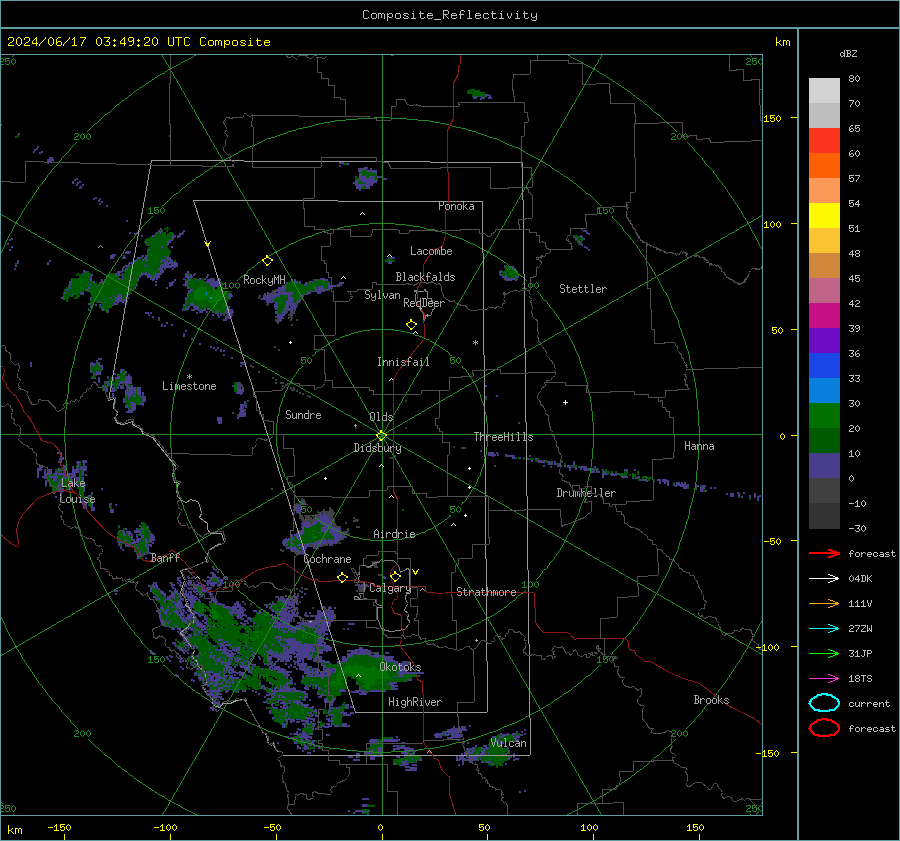Click the orange 111V arrow legend icon
Viewport: 900px width, 841px height.
(824, 603)
